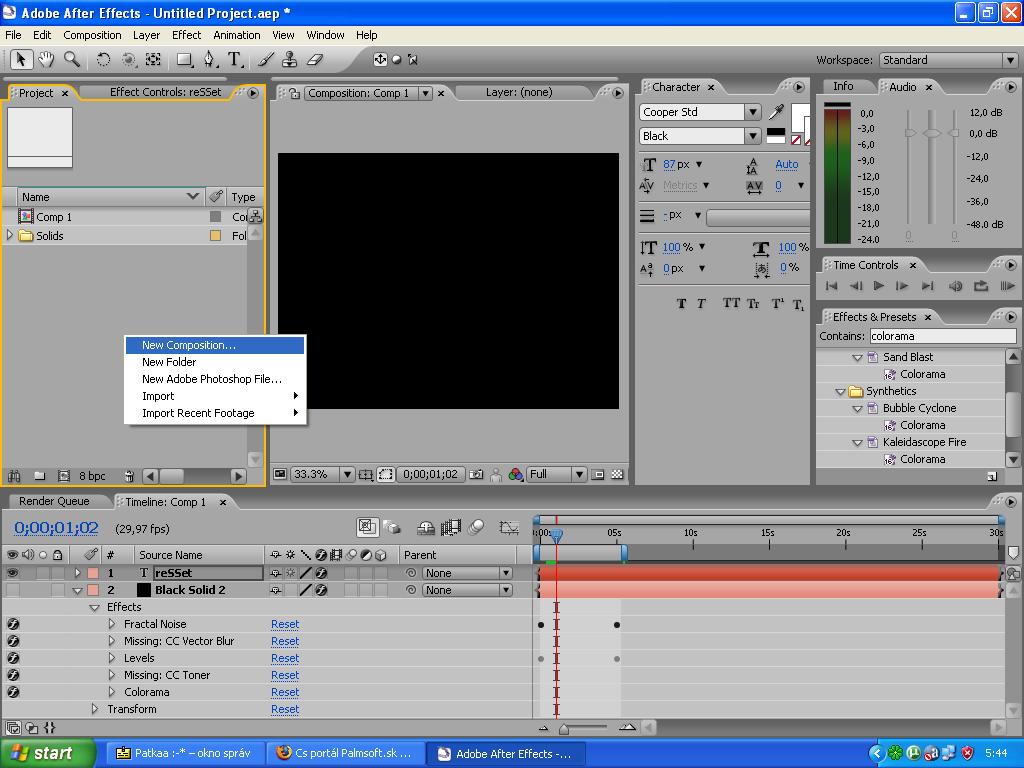The width and height of the screenshot is (1024, 768).
Task: Pick the Clone Stamp tool
Action: [290, 60]
